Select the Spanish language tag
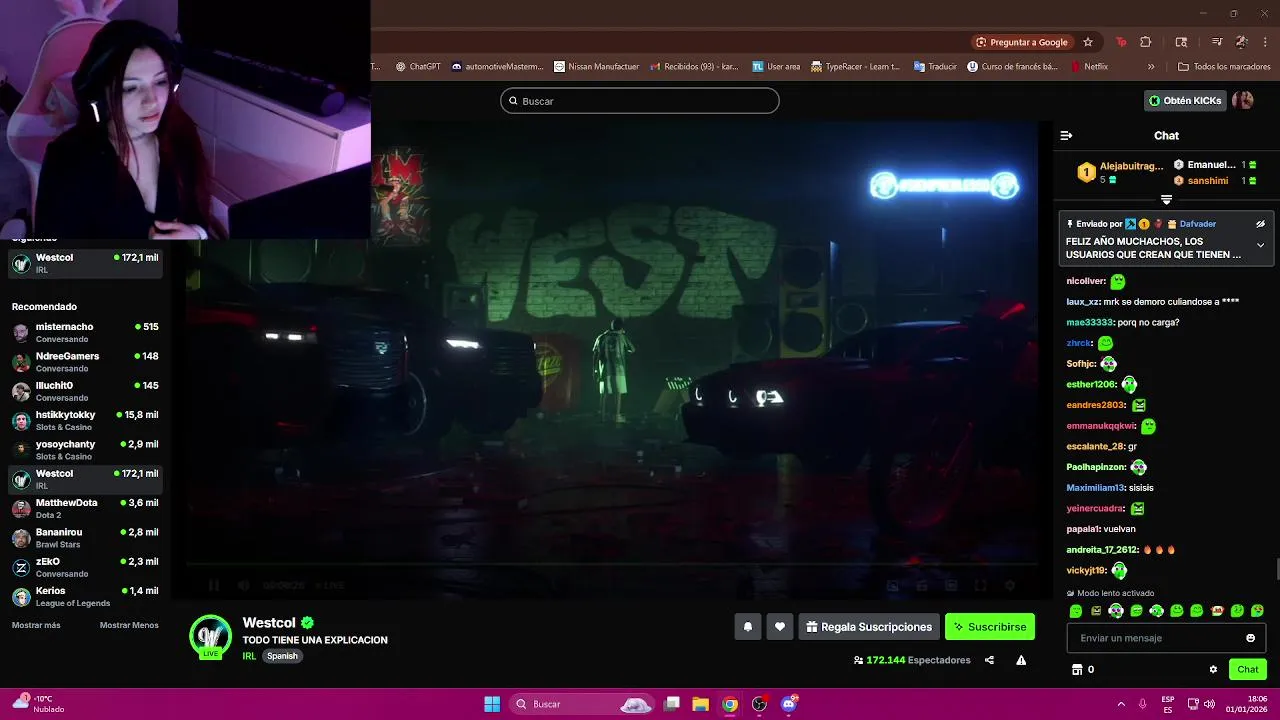The image size is (1280, 720). pos(282,656)
